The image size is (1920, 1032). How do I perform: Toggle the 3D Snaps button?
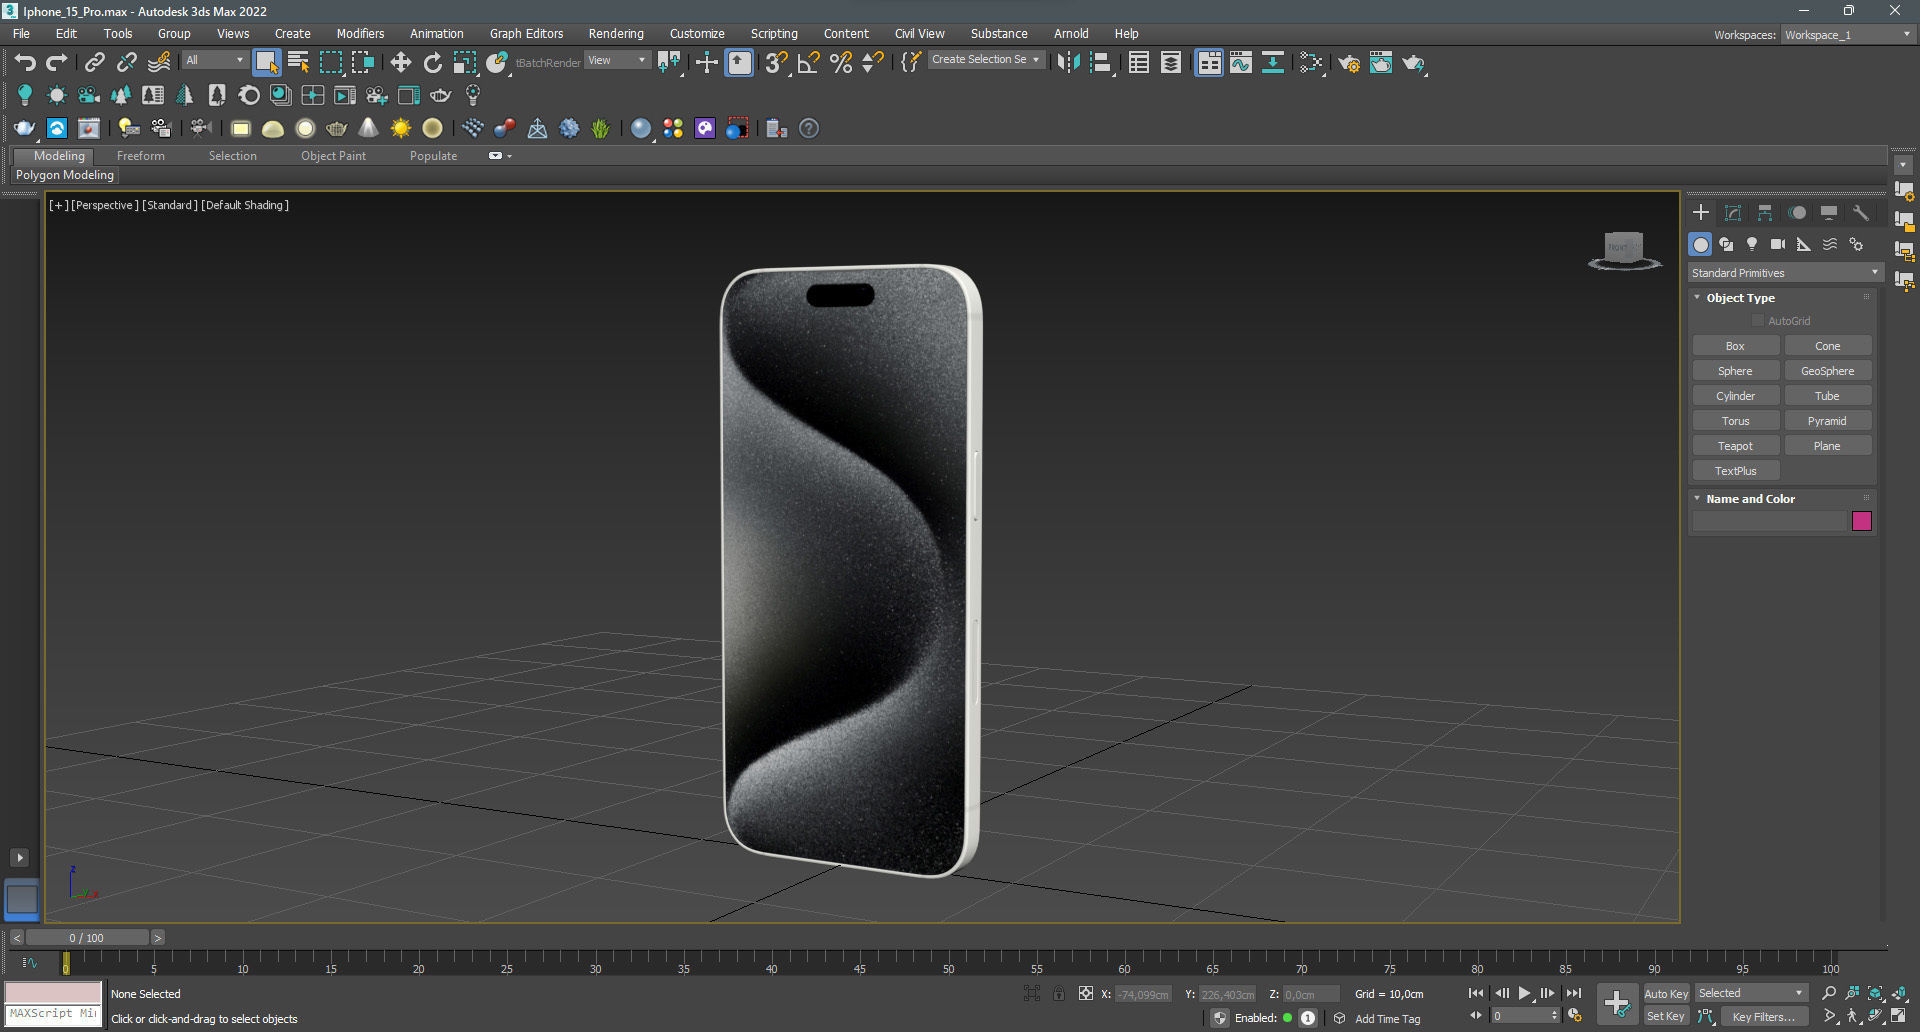776,62
